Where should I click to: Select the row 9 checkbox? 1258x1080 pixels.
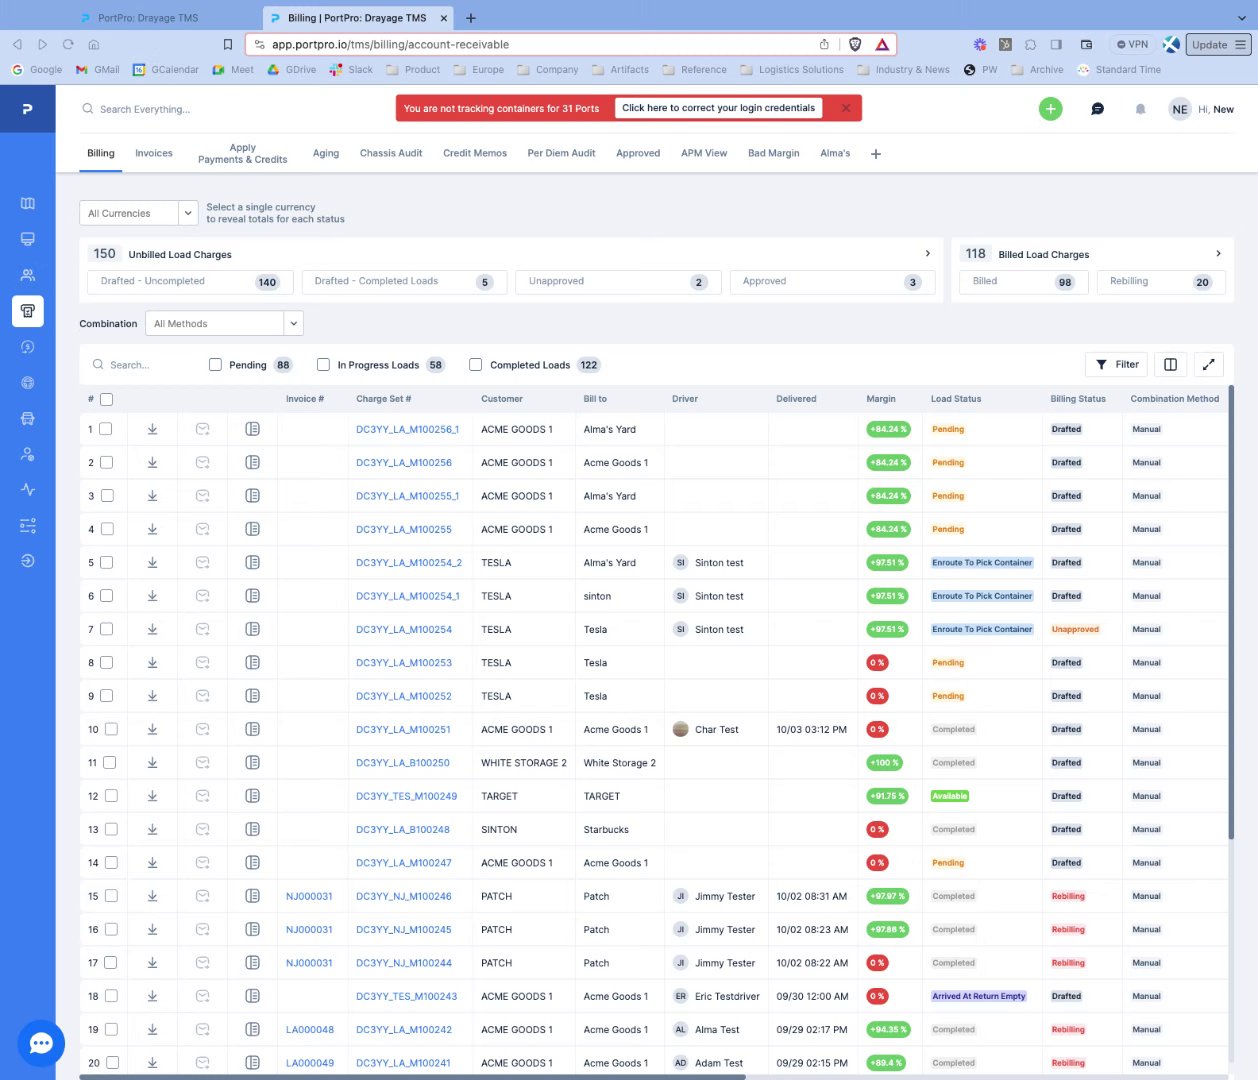tap(106, 696)
